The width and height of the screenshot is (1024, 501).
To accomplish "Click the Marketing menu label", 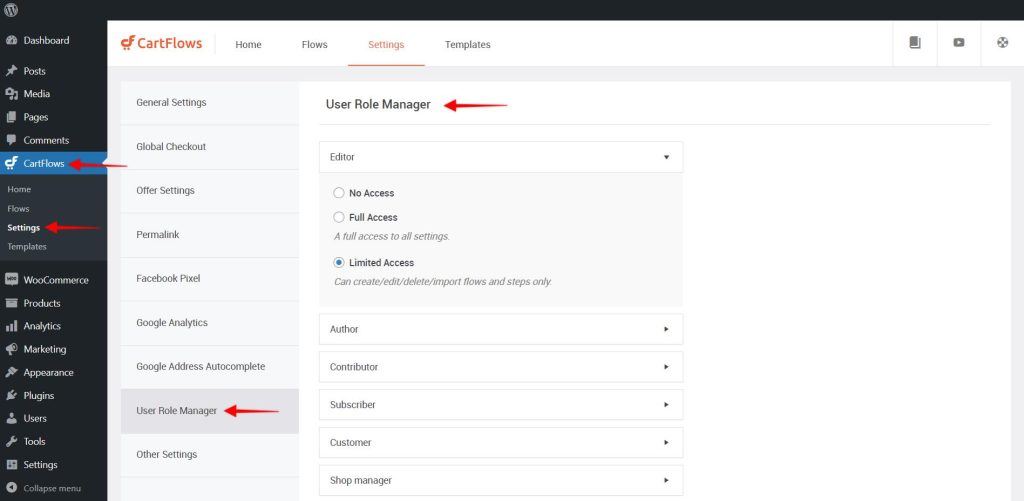I will pyautogui.click(x=45, y=349).
